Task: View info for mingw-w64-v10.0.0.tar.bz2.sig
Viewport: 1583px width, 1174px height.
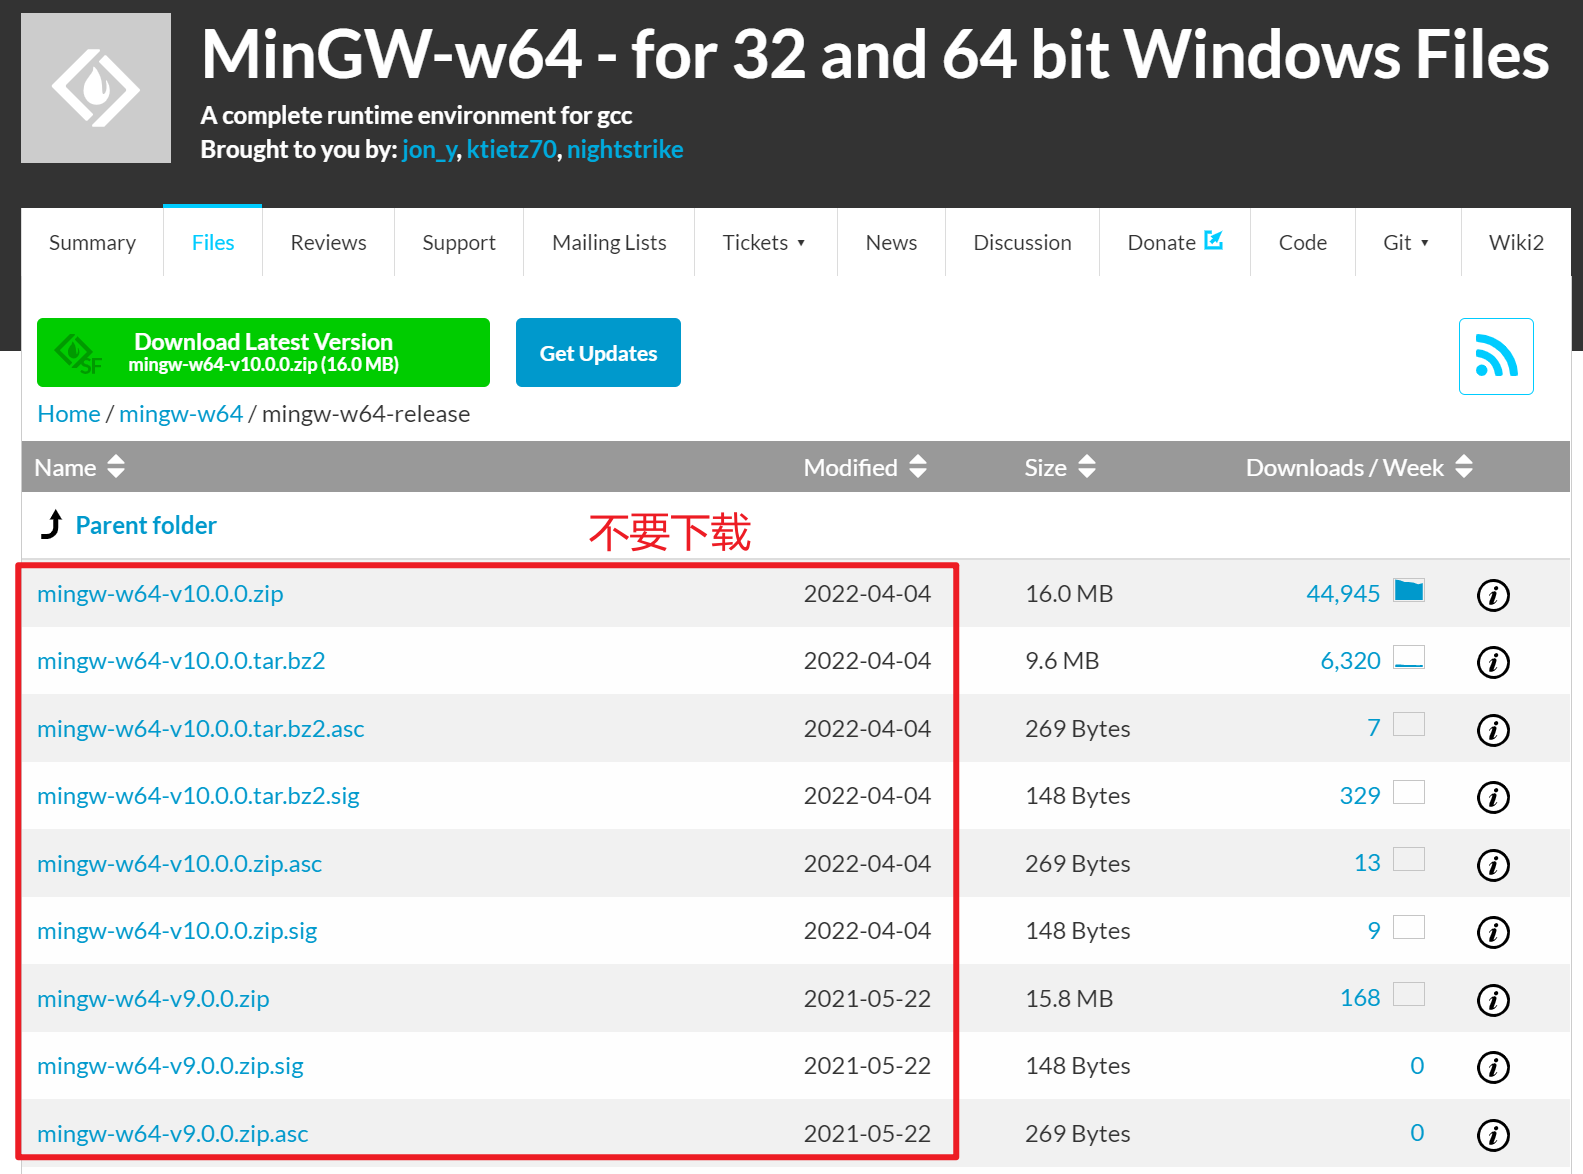Action: 1493,797
